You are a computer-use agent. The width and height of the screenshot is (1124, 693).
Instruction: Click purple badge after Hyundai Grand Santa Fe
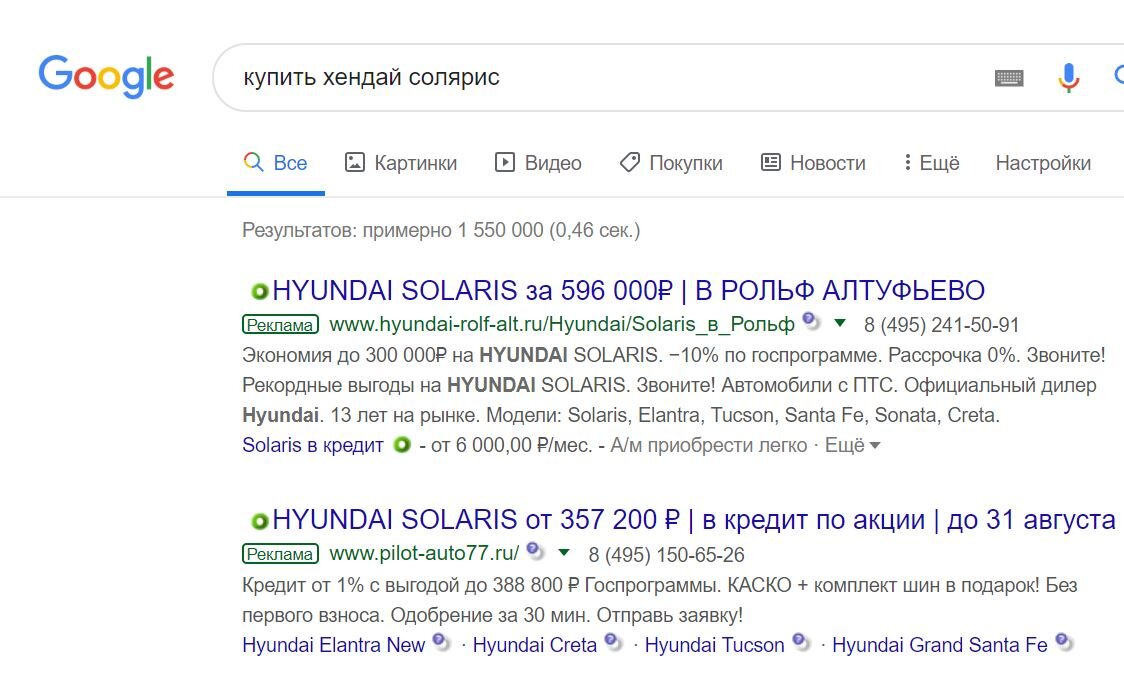point(1064,642)
